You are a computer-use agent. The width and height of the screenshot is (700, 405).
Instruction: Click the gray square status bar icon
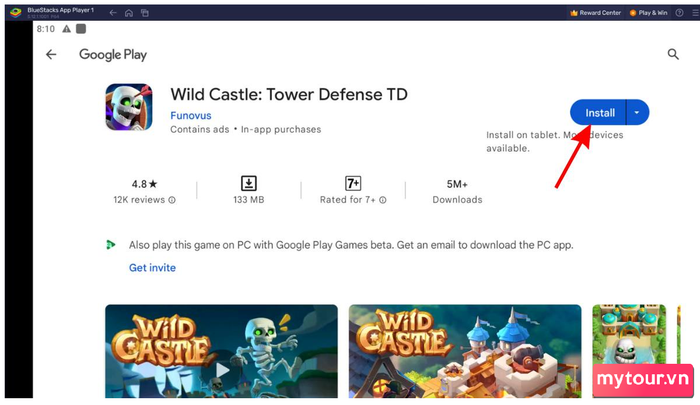81,29
